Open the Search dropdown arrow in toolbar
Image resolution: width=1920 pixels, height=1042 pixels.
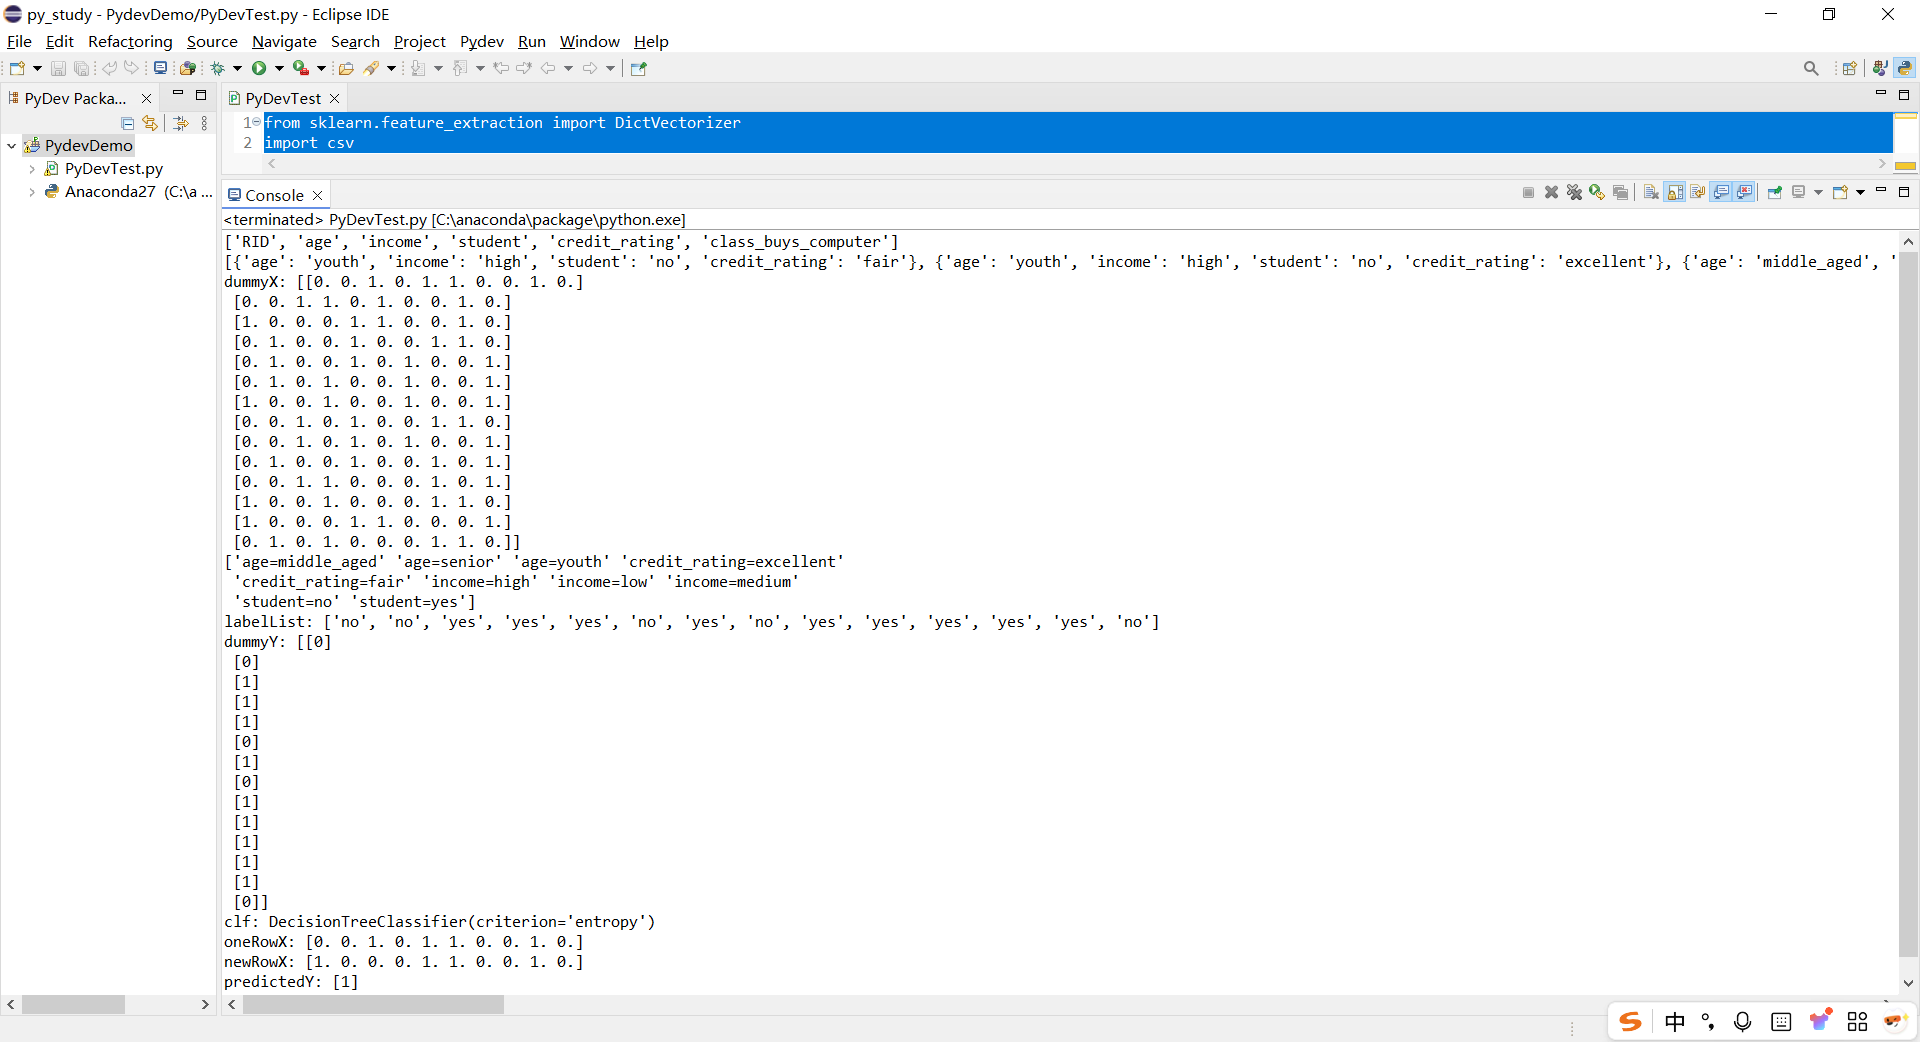click(391, 68)
